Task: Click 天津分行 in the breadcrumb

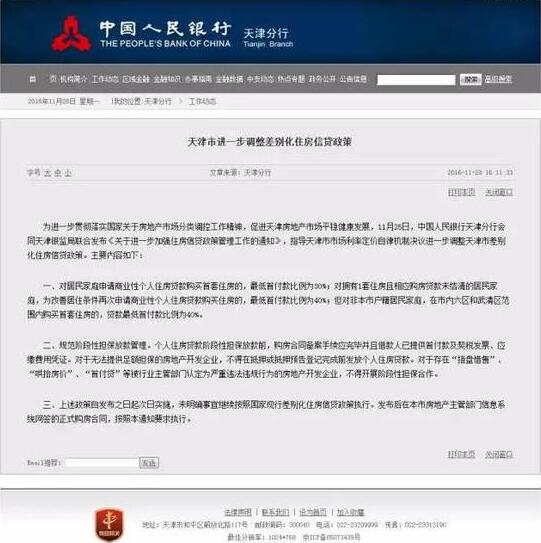Action: coord(158,101)
